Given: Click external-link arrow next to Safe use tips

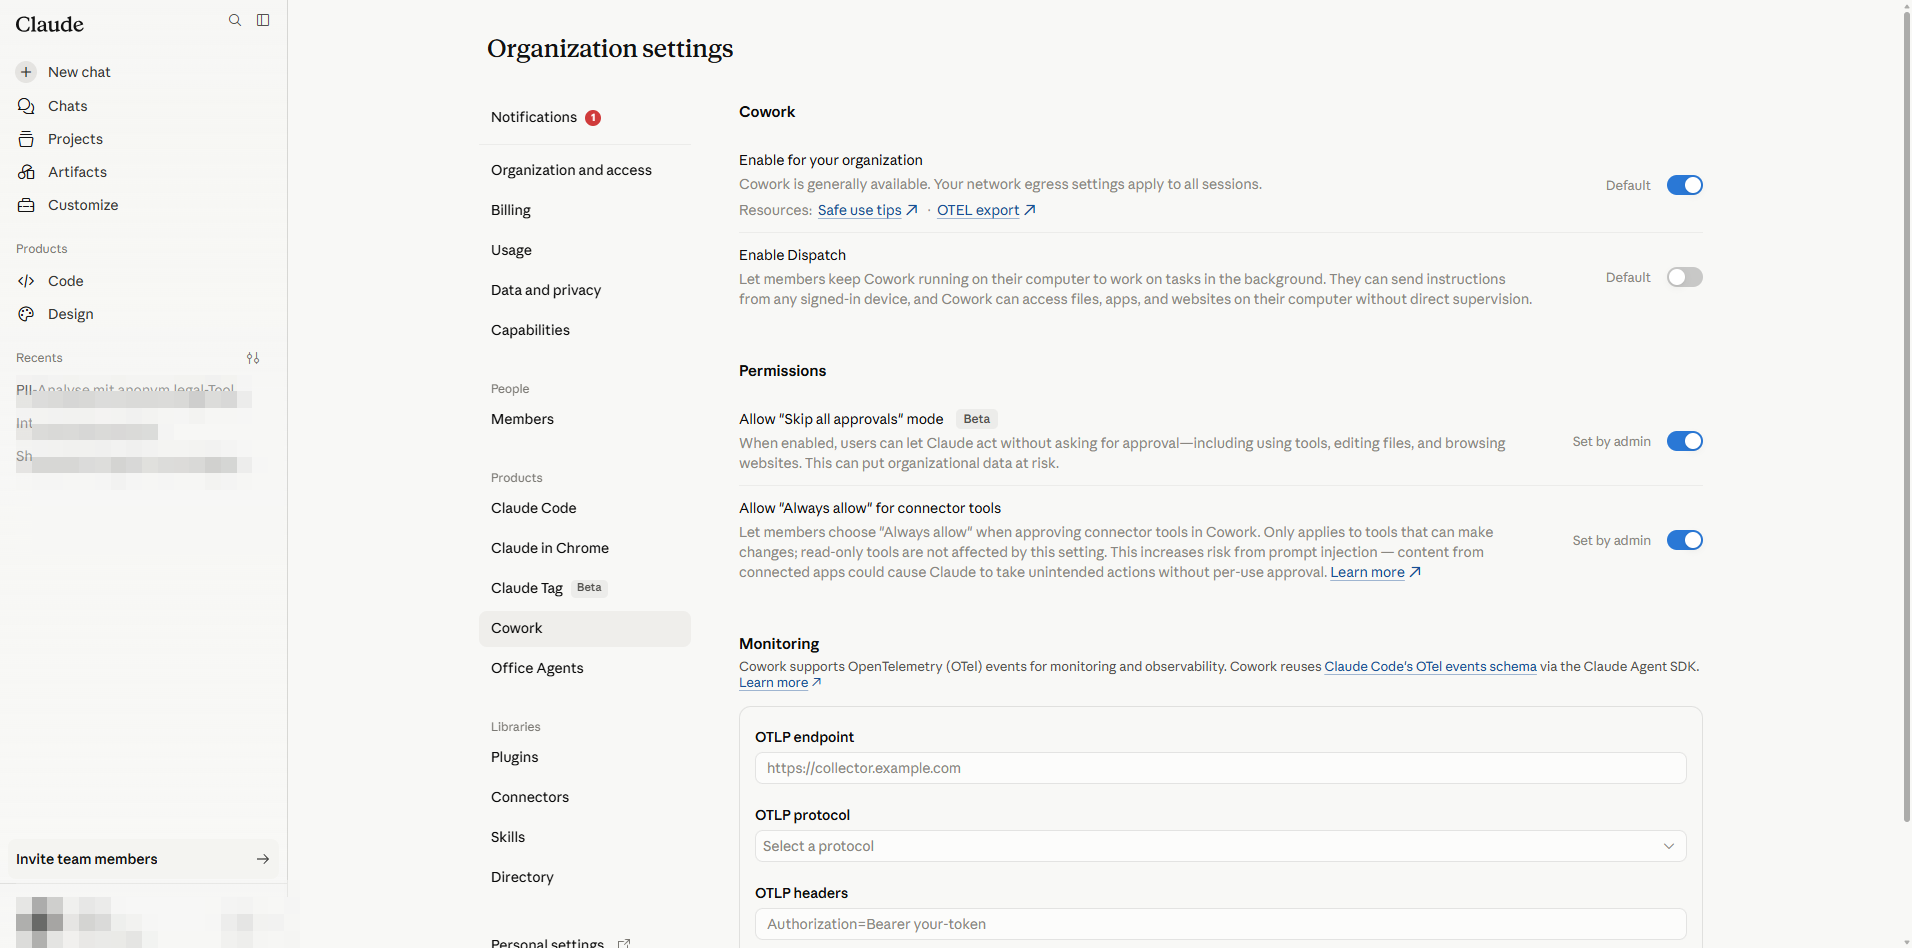Looking at the screenshot, I should pyautogui.click(x=912, y=210).
